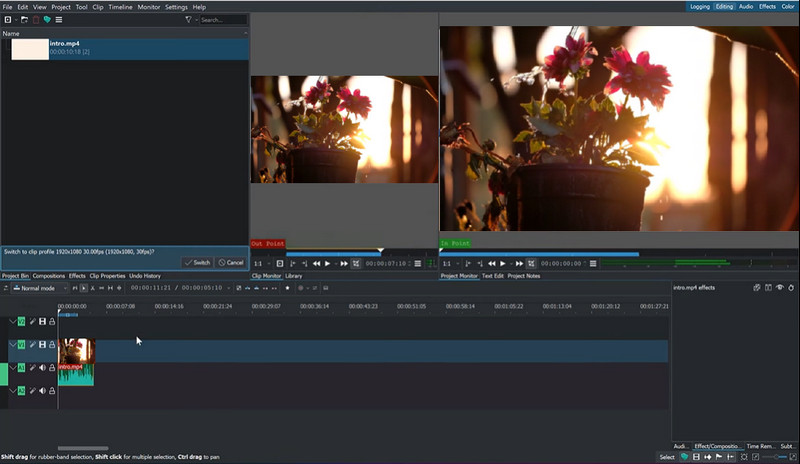Play the timeline in Project Monitor
The width and height of the screenshot is (800, 464).
(503, 263)
